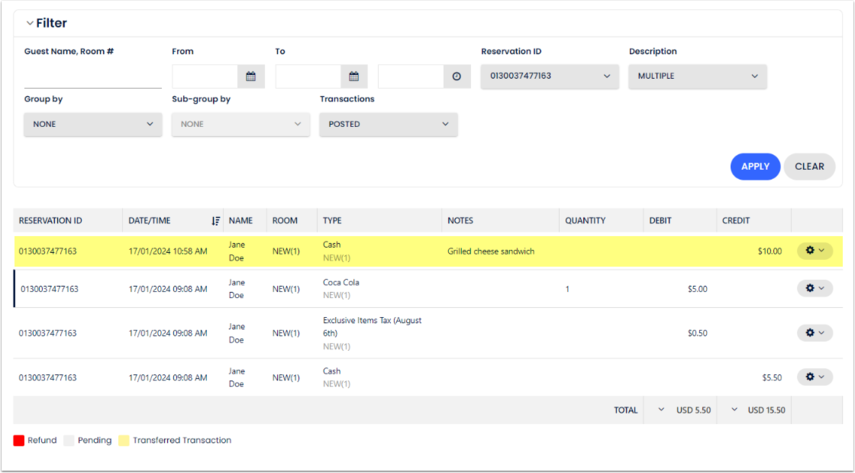855x473 pixels.
Task: Click the Reservation ID column header
Action: (x=51, y=220)
